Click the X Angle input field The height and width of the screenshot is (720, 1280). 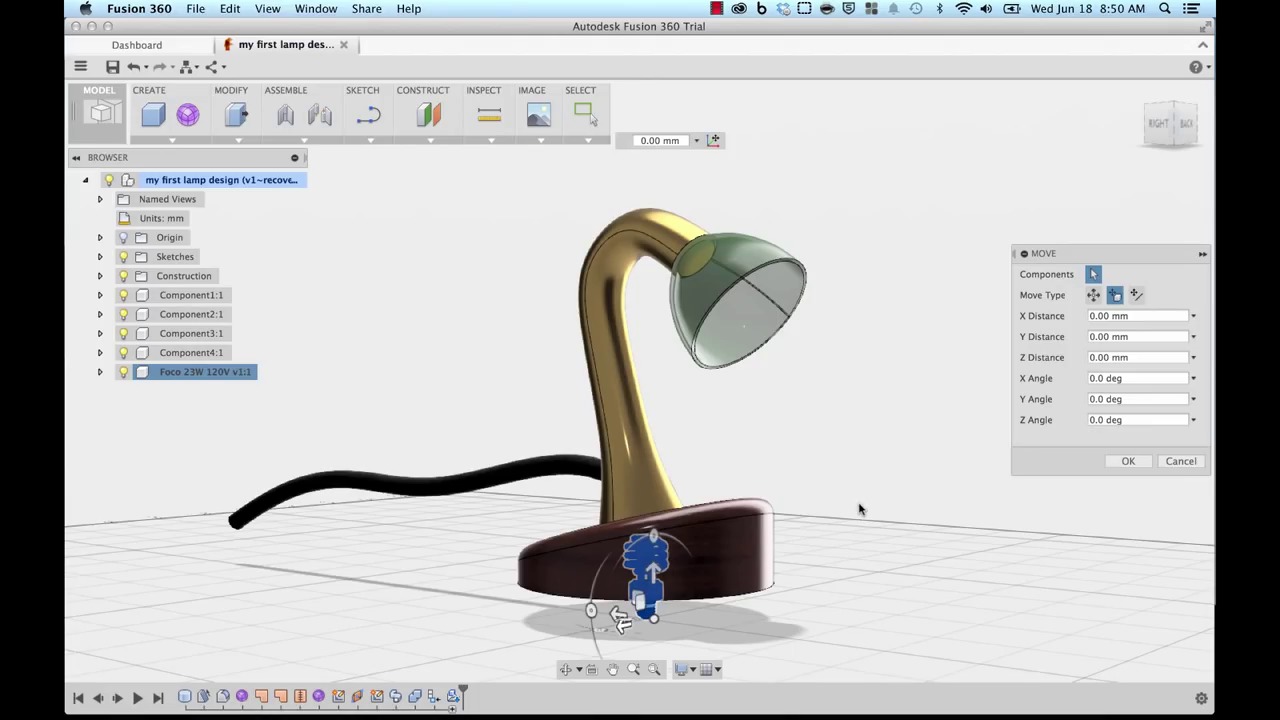(x=1137, y=379)
